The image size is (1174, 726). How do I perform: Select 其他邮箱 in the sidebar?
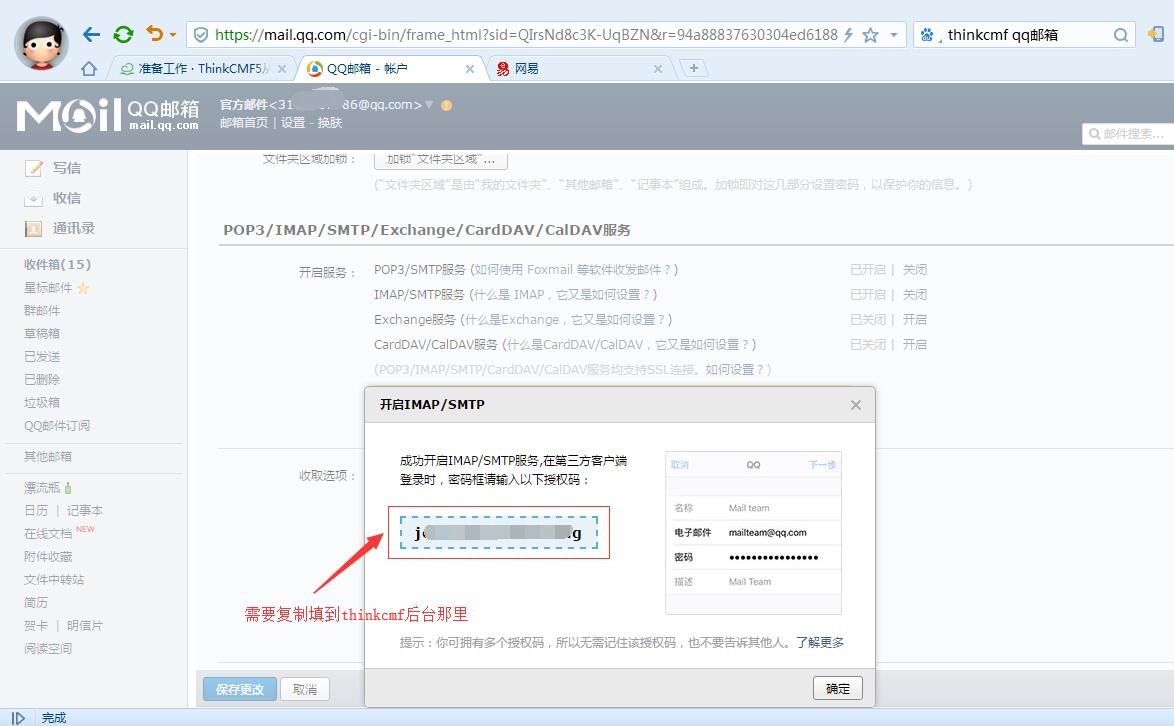(x=48, y=457)
